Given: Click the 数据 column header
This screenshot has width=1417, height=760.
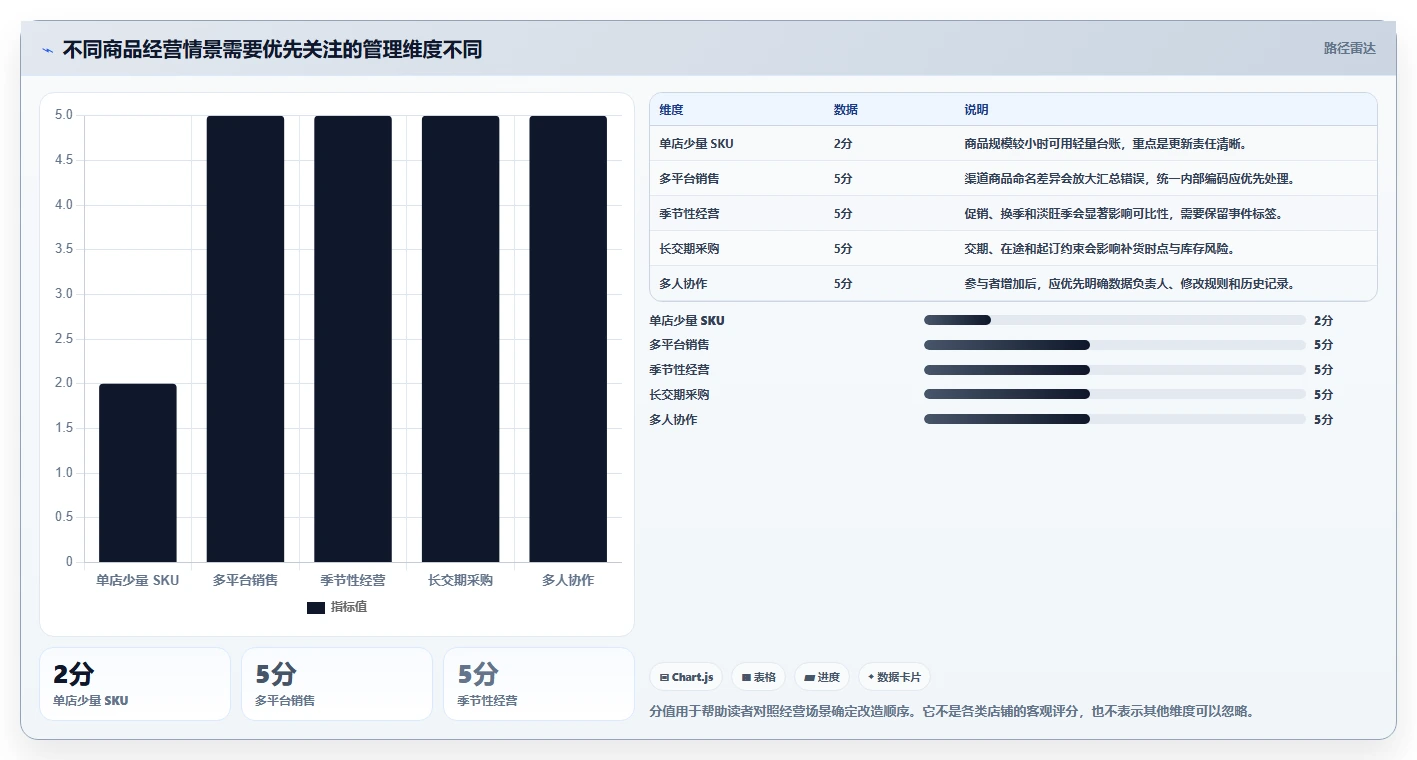Looking at the screenshot, I should click(845, 110).
